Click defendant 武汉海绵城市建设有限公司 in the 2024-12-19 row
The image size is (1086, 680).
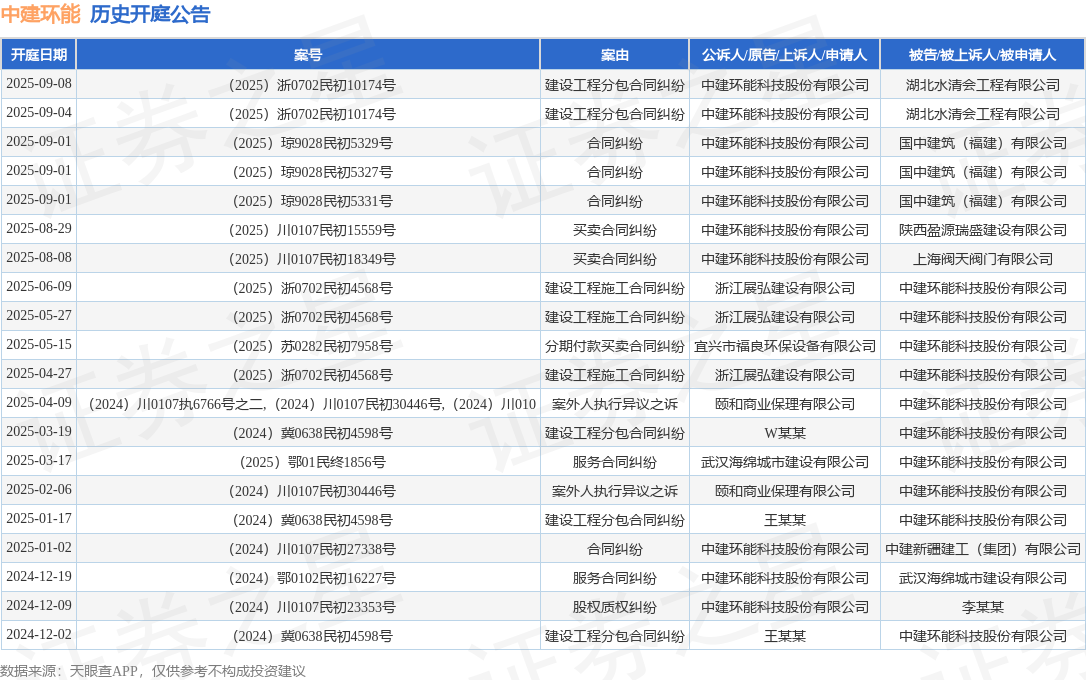(983, 579)
